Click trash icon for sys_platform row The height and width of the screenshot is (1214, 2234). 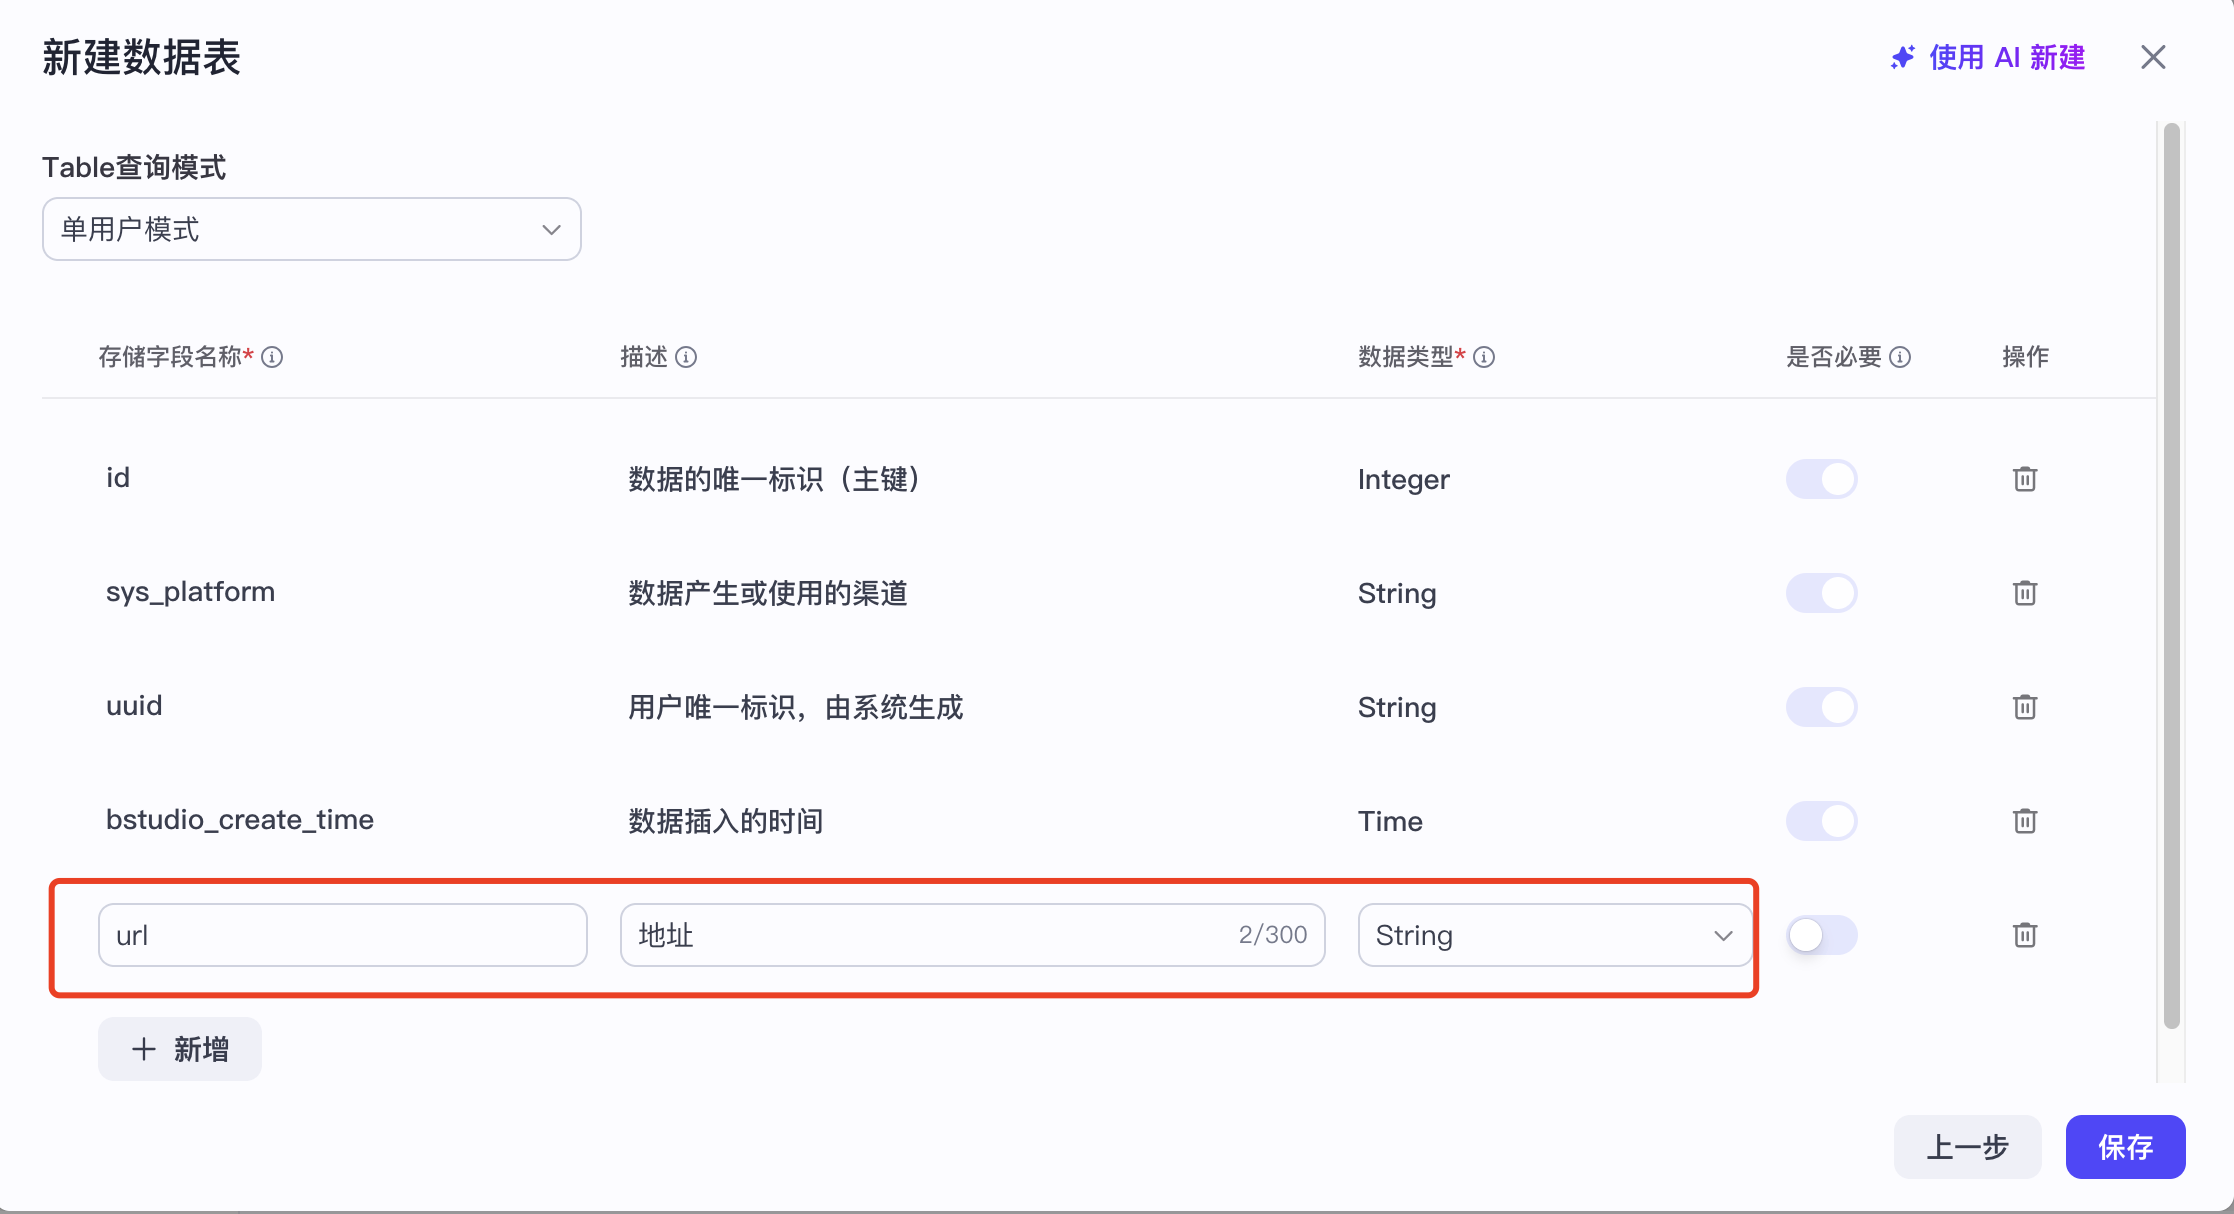point(2024,593)
